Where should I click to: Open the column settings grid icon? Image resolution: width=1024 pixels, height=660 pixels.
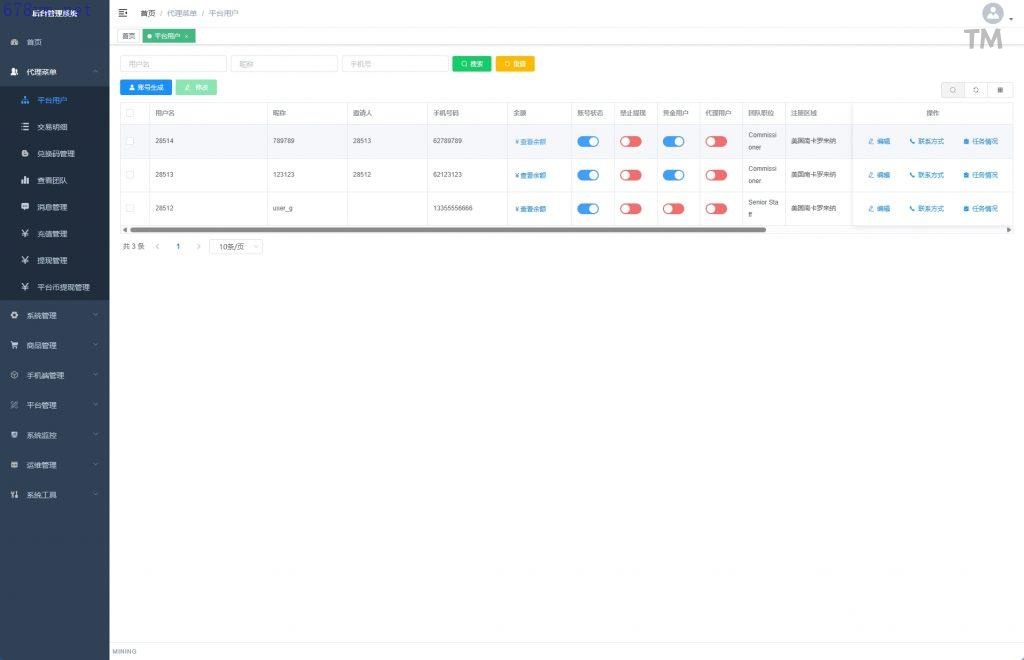pyautogui.click(x=1000, y=89)
